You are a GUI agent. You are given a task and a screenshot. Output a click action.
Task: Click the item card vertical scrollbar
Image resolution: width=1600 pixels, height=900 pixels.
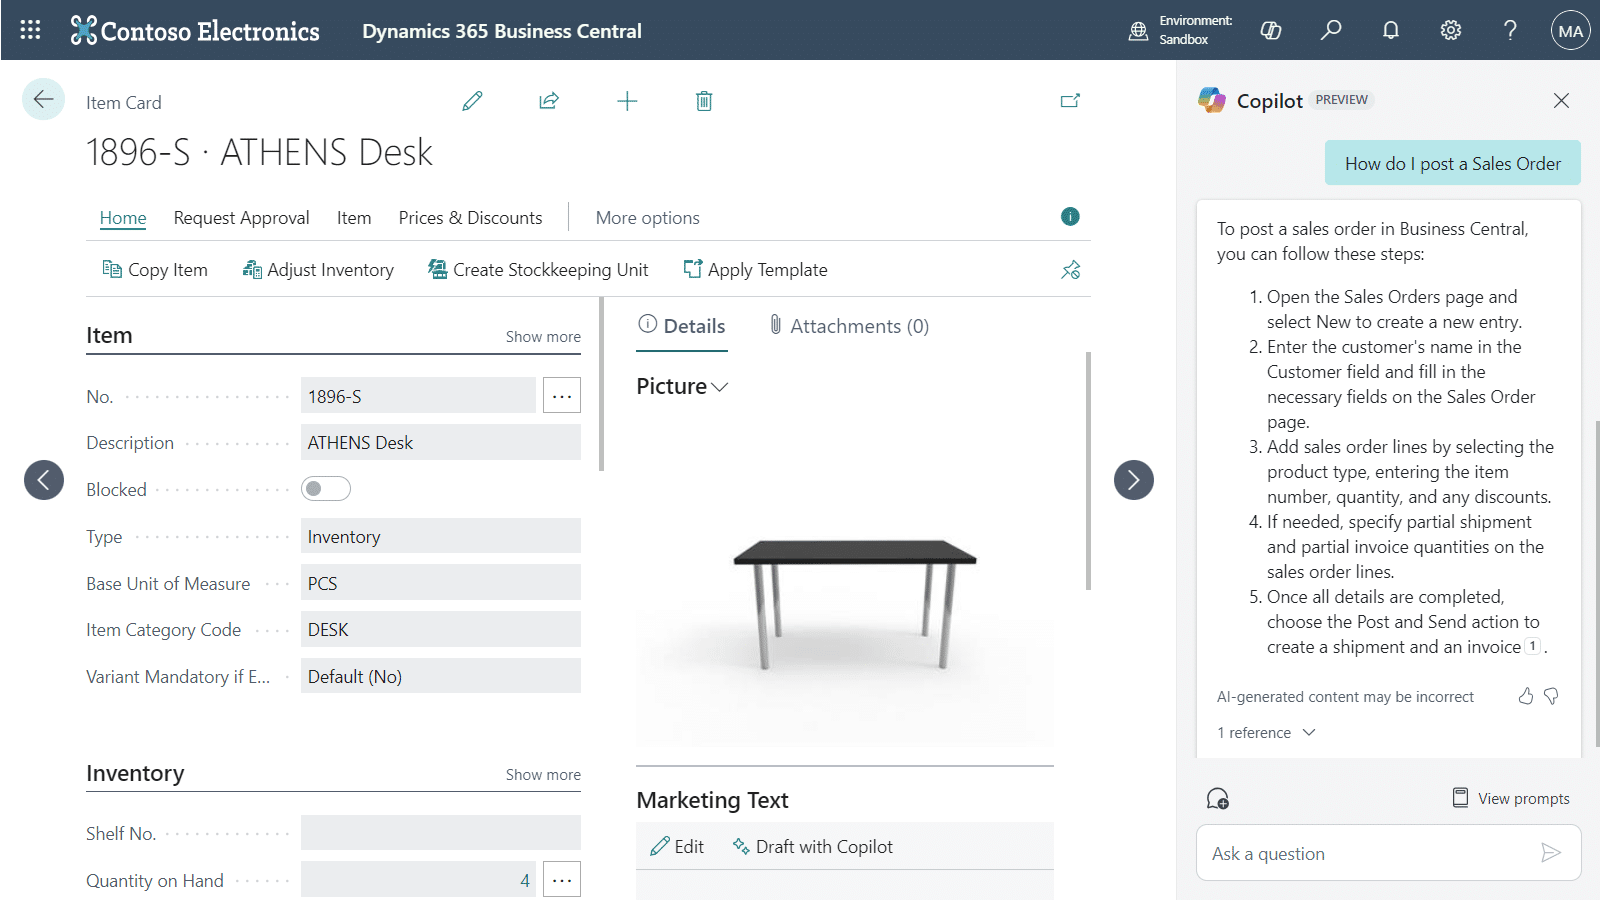click(601, 384)
